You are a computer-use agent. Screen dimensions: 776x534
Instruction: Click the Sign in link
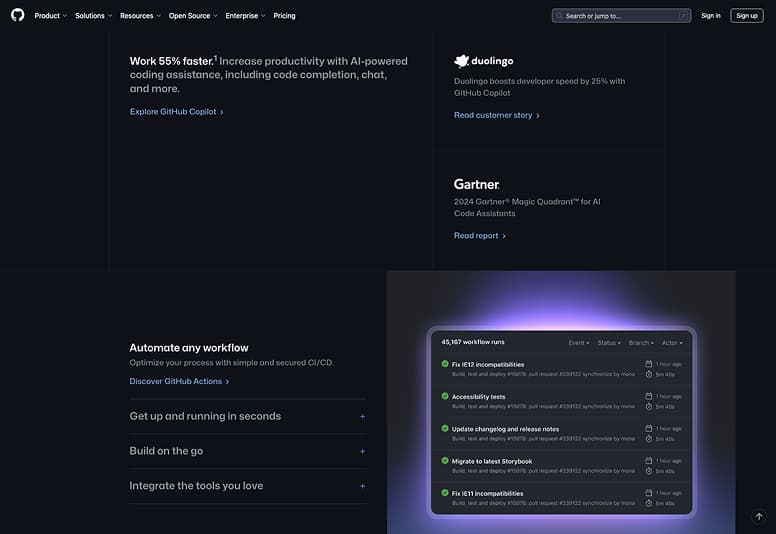[x=711, y=16]
